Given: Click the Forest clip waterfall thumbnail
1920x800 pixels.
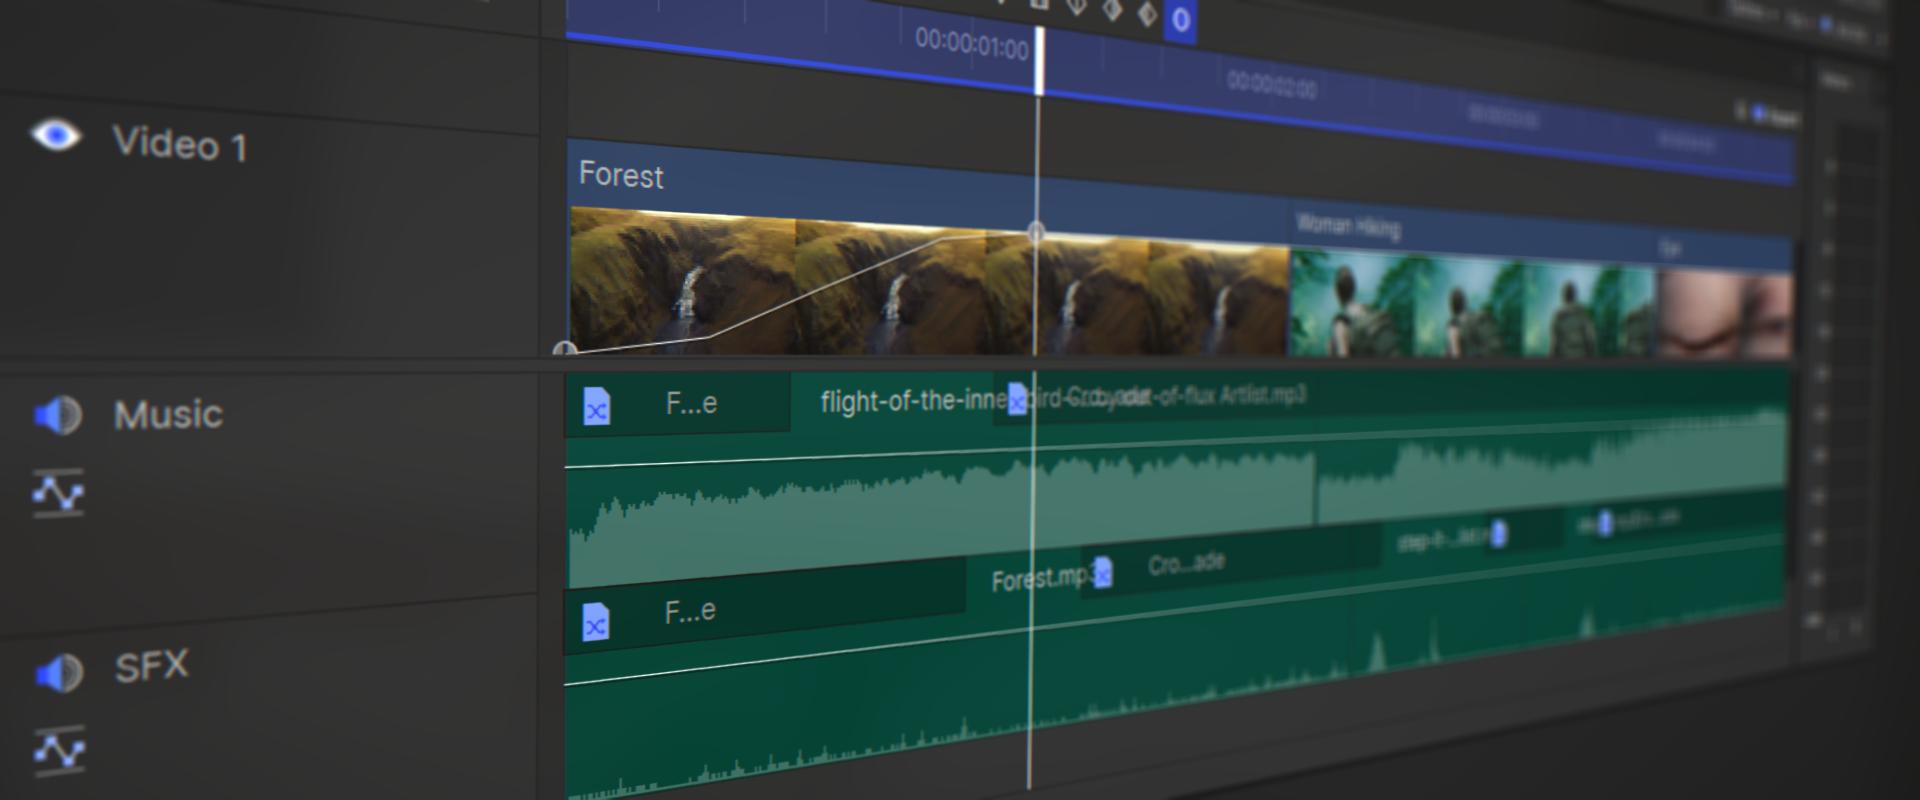Looking at the screenshot, I should (683, 281).
